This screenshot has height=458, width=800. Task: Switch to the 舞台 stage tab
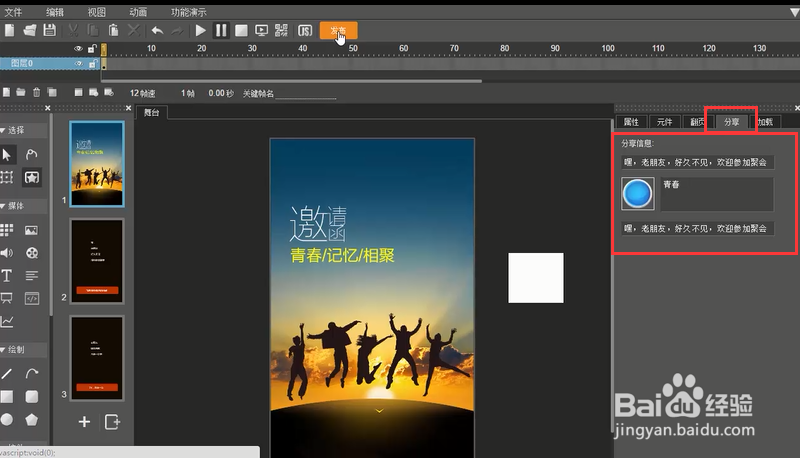(x=152, y=113)
